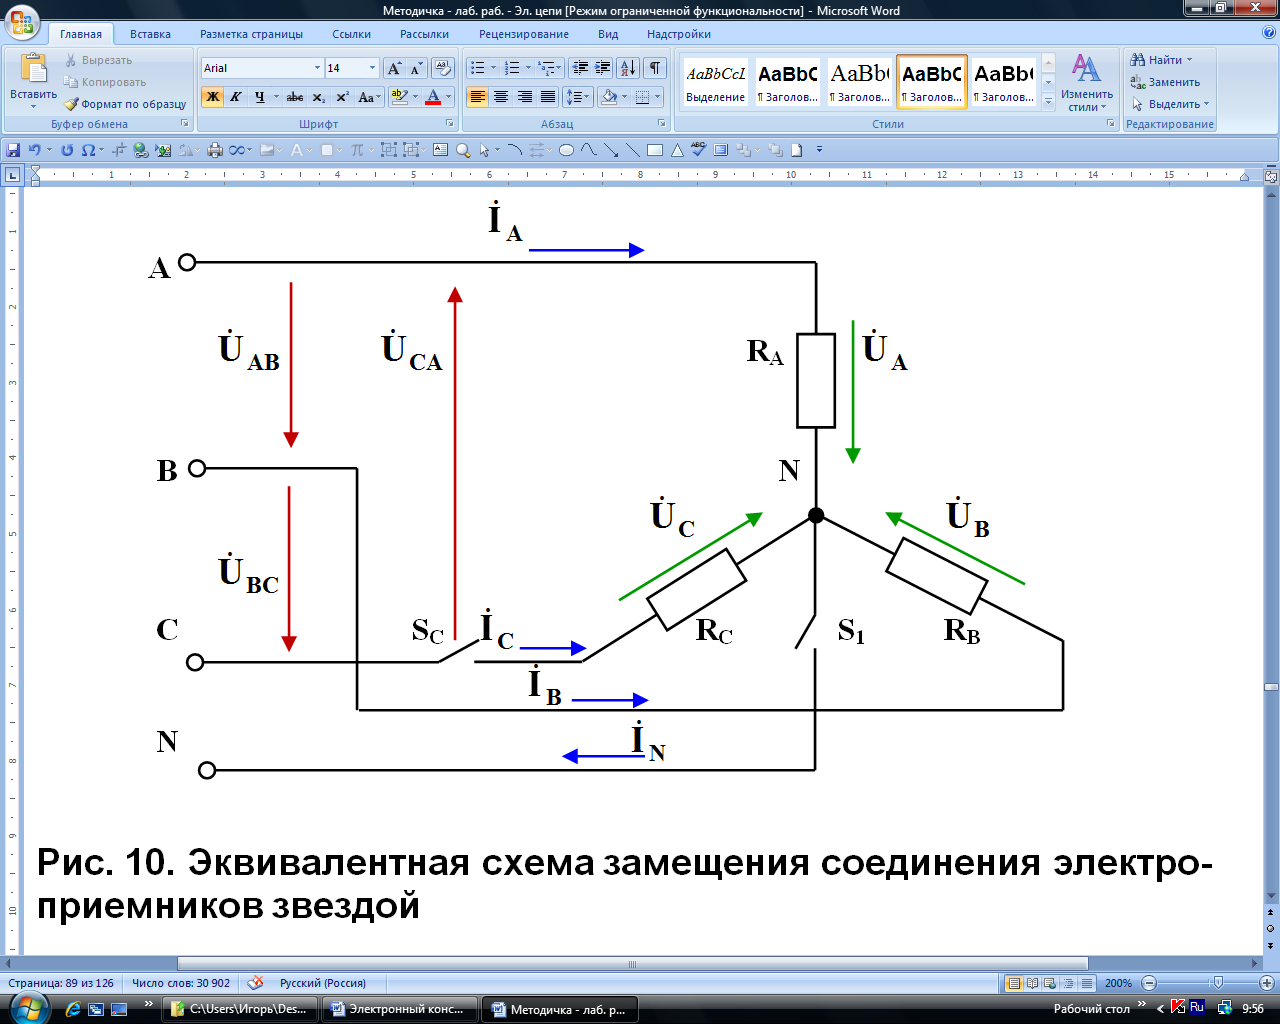Open font color dropdown arrow

pos(449,97)
